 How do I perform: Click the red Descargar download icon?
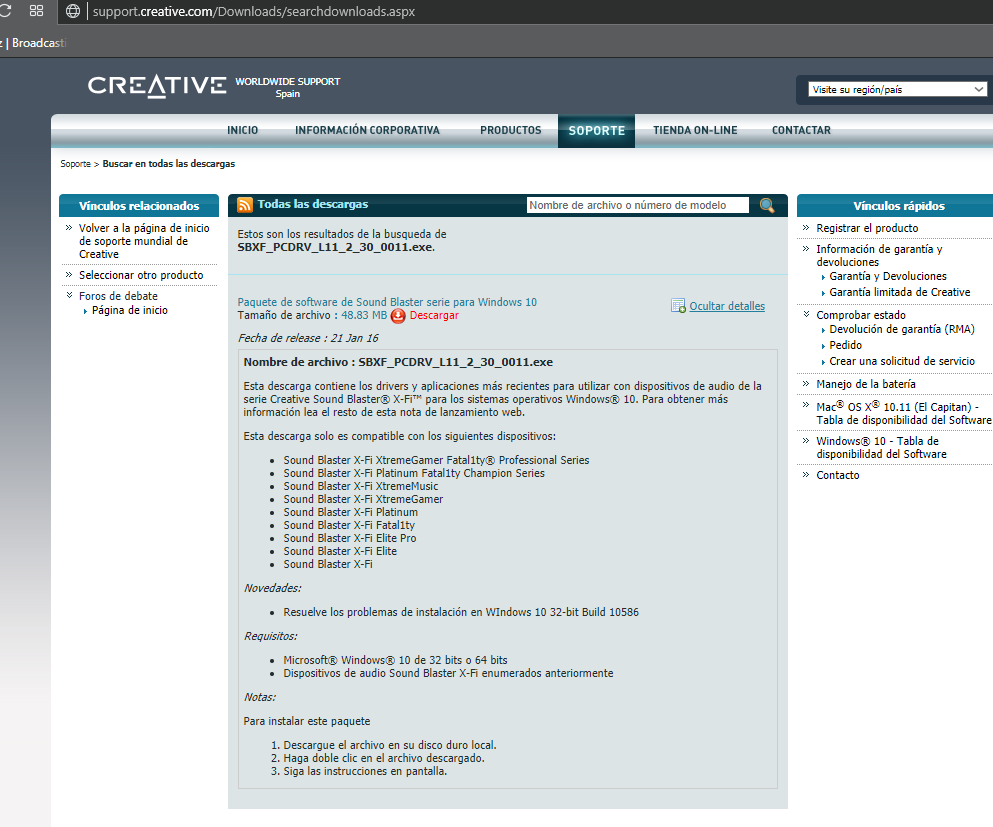click(x=398, y=316)
